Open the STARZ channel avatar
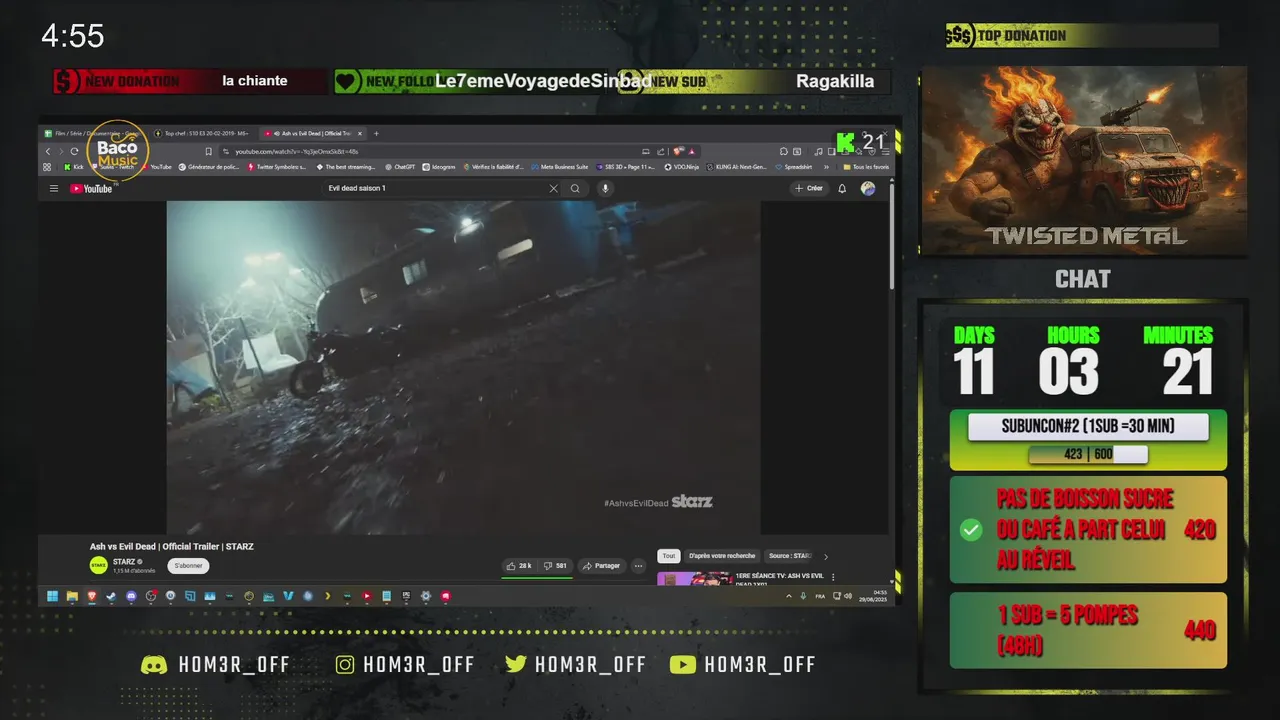 point(98,566)
